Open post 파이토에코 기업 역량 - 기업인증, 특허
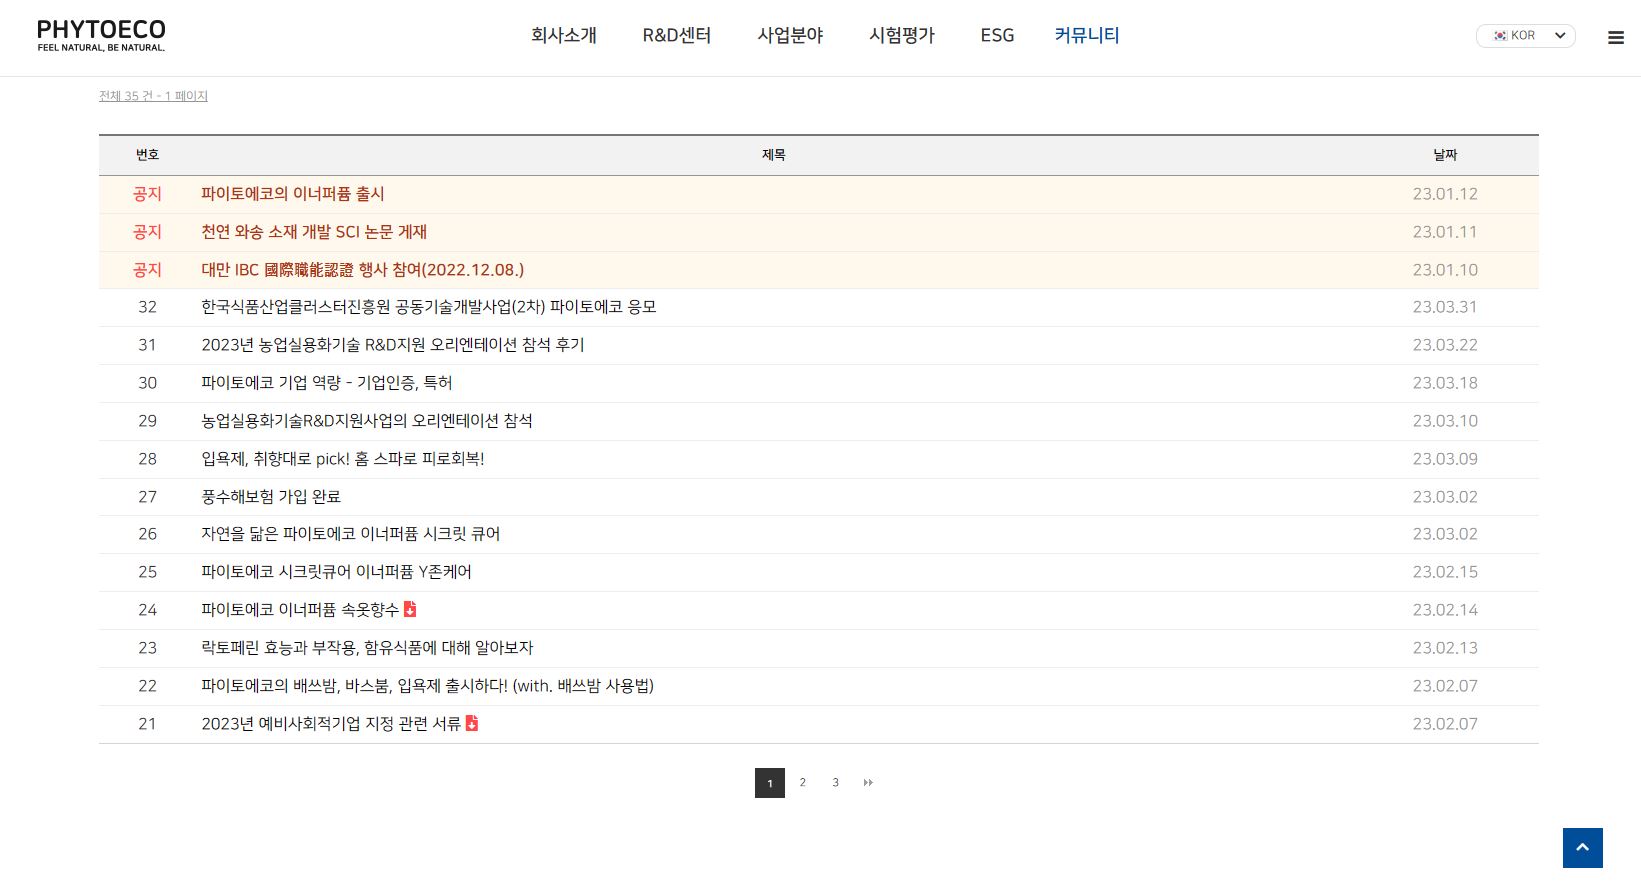This screenshot has height=882, width=1641. [327, 383]
